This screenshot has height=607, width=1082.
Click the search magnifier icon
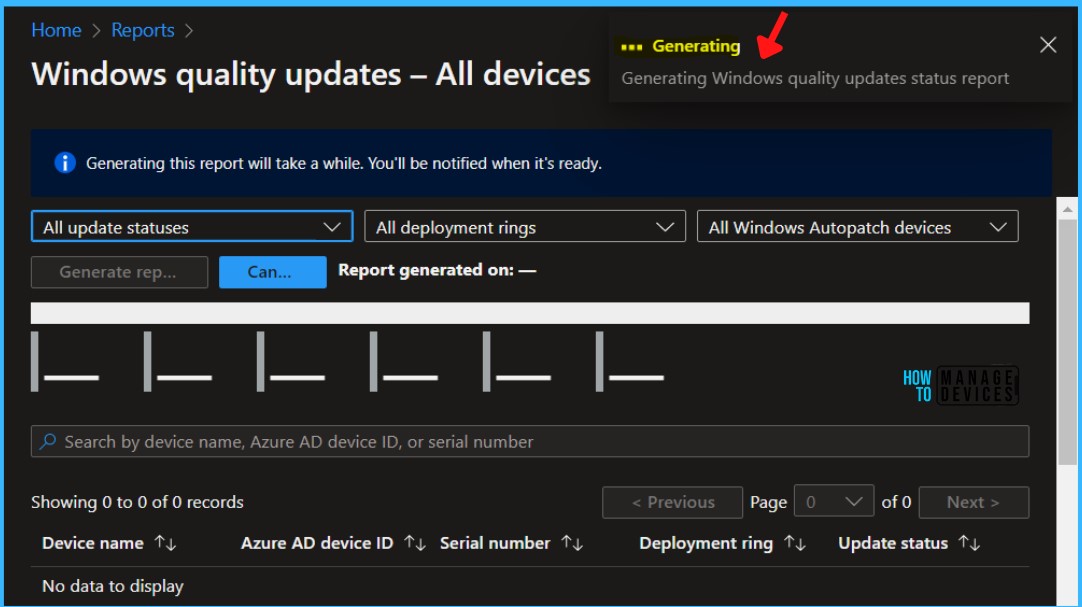(x=48, y=441)
